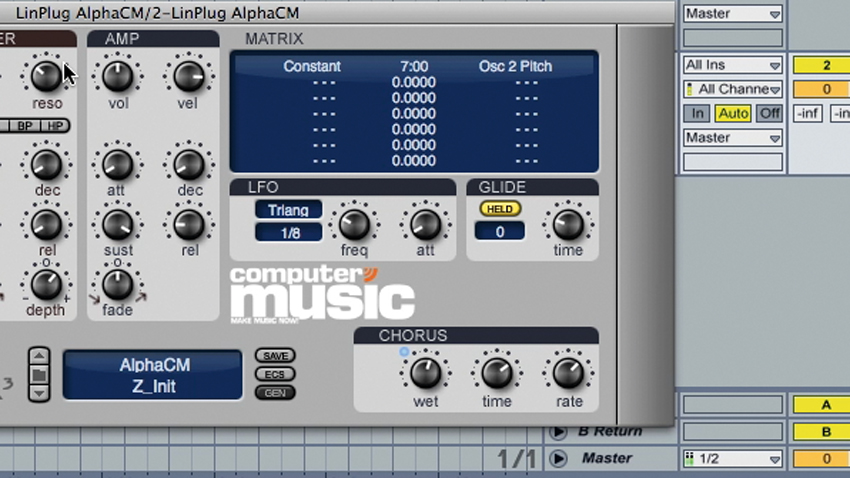Click the ECS button
The height and width of the screenshot is (478, 850).
(275, 374)
